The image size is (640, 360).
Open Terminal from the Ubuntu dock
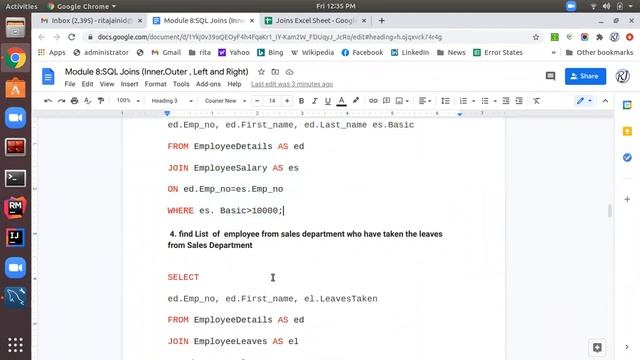16,178
